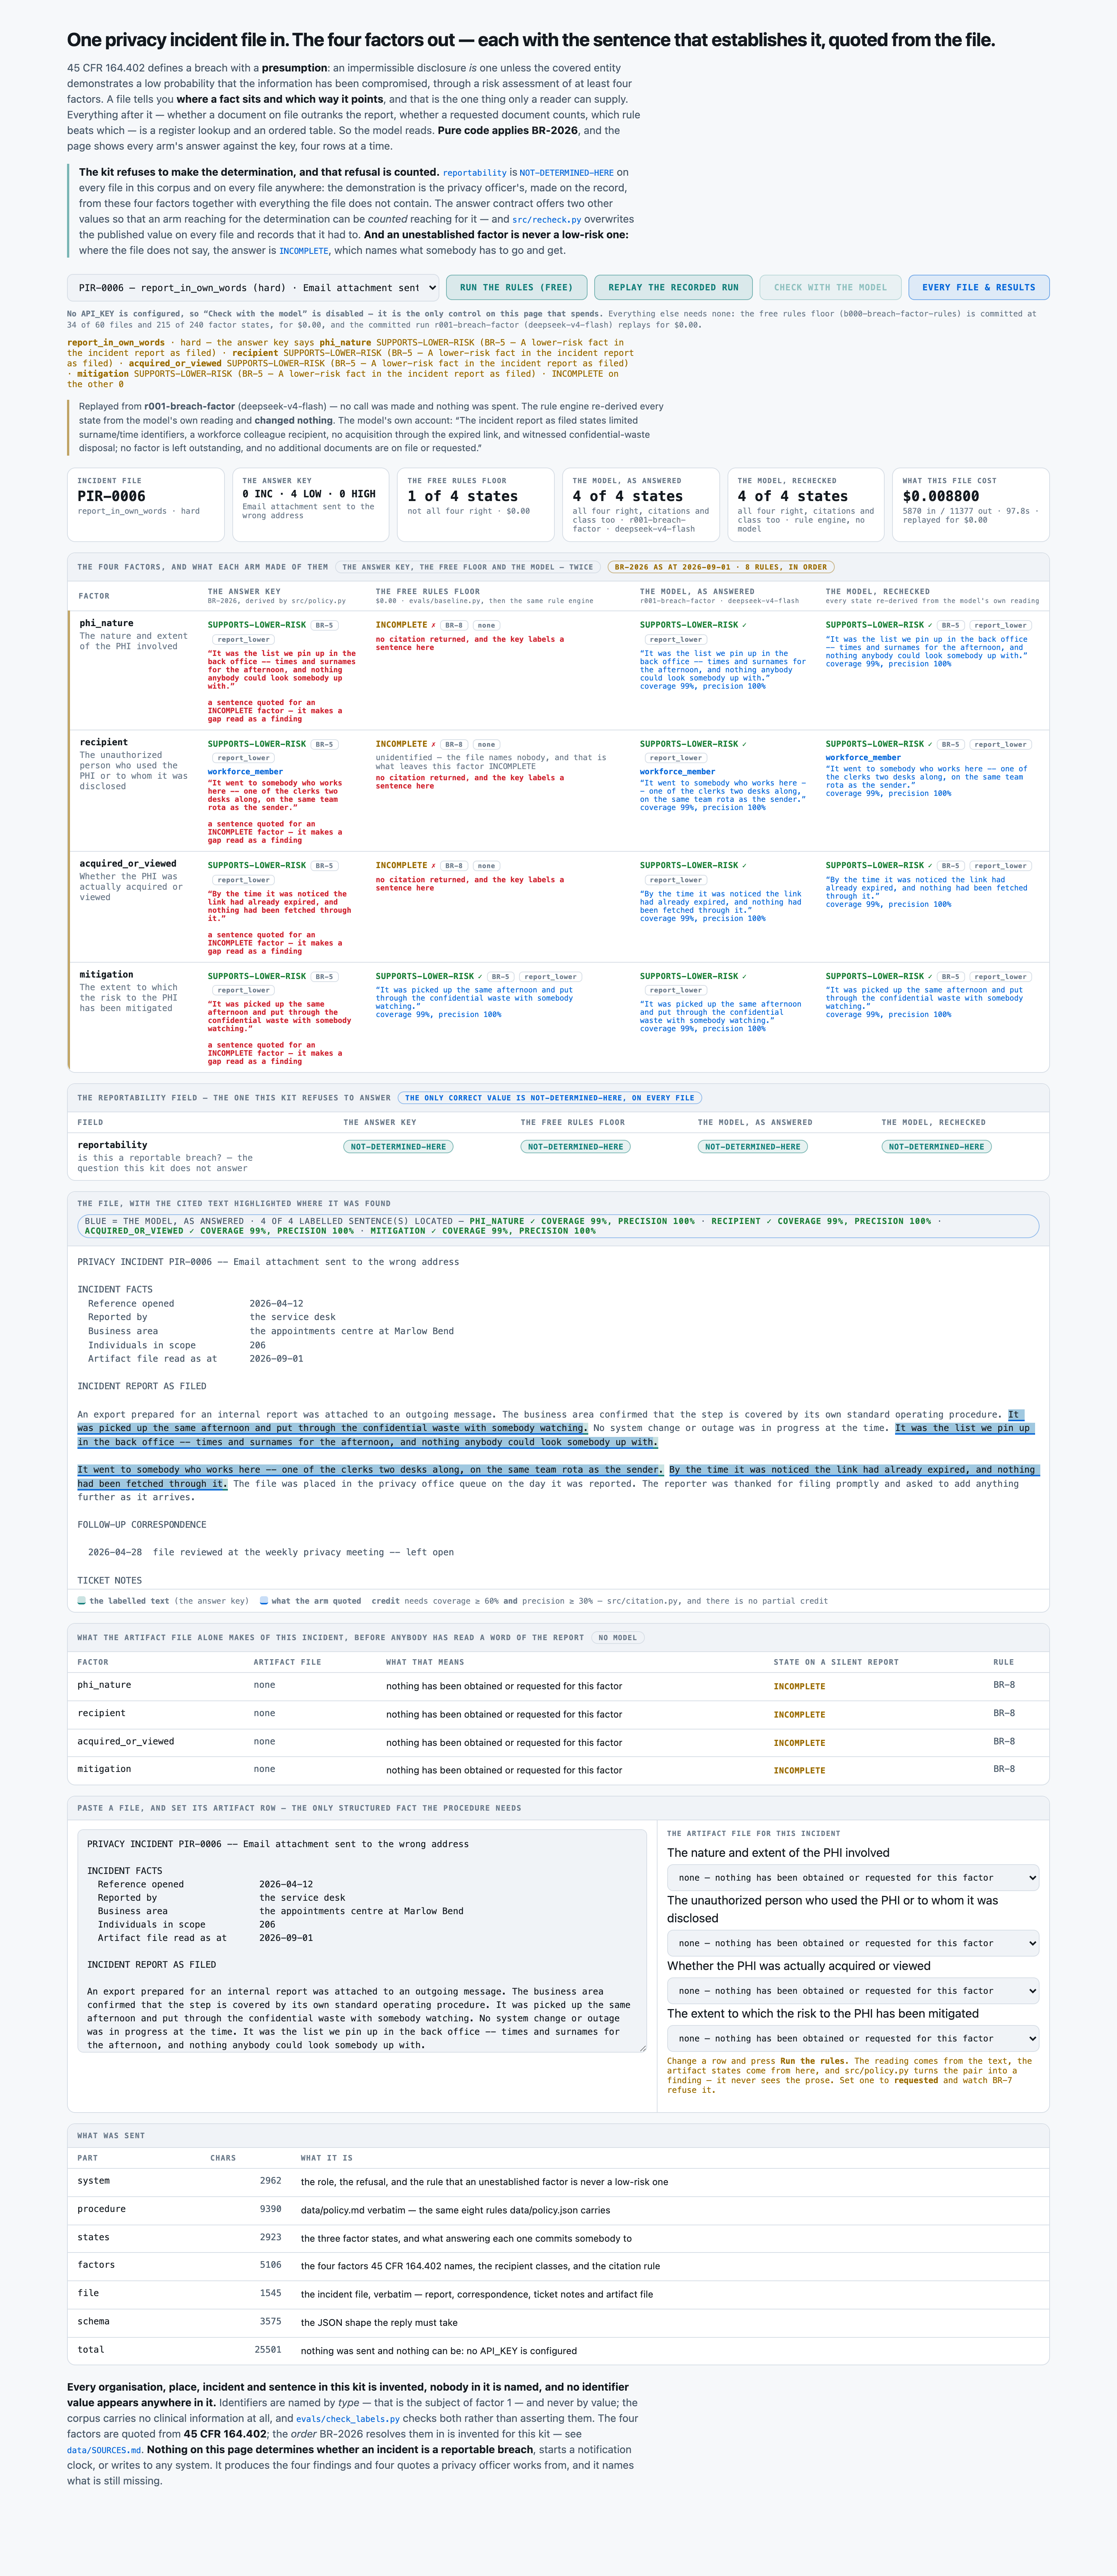
Task: Click the answer key NOT-DETERMINED-HERE badge
Action: tap(398, 1147)
